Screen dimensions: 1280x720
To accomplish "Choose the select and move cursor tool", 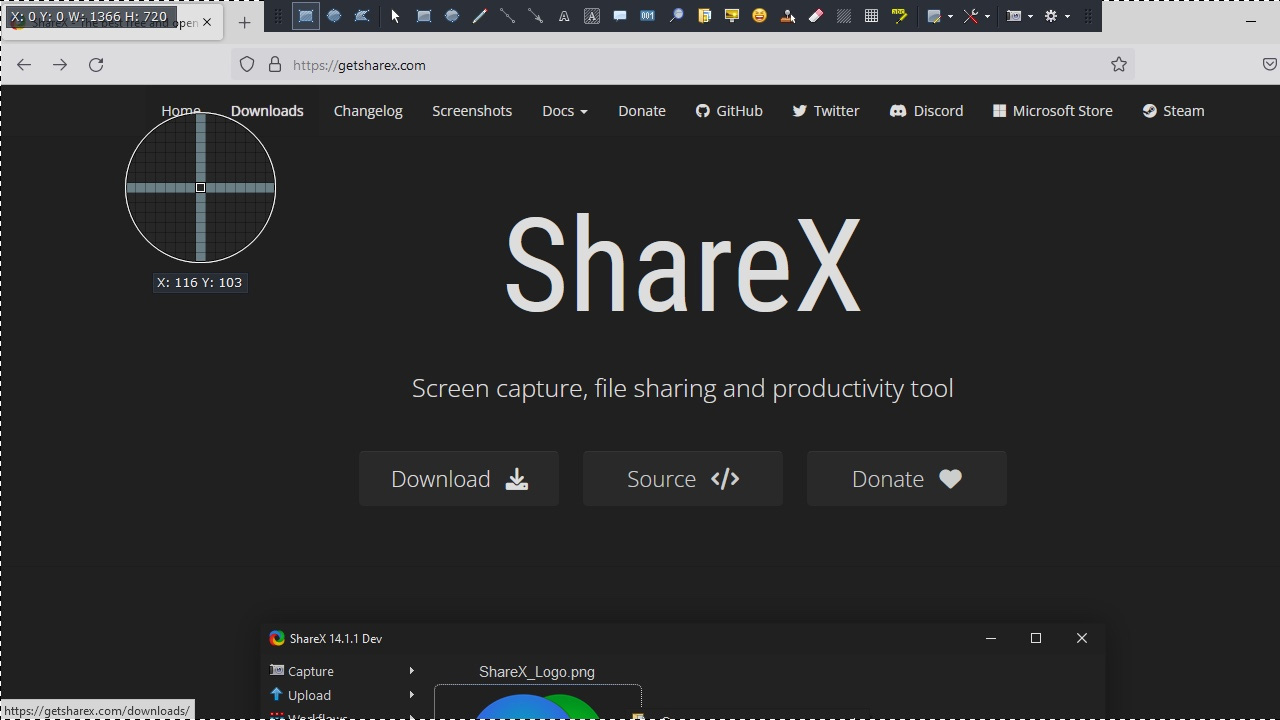I will (395, 16).
